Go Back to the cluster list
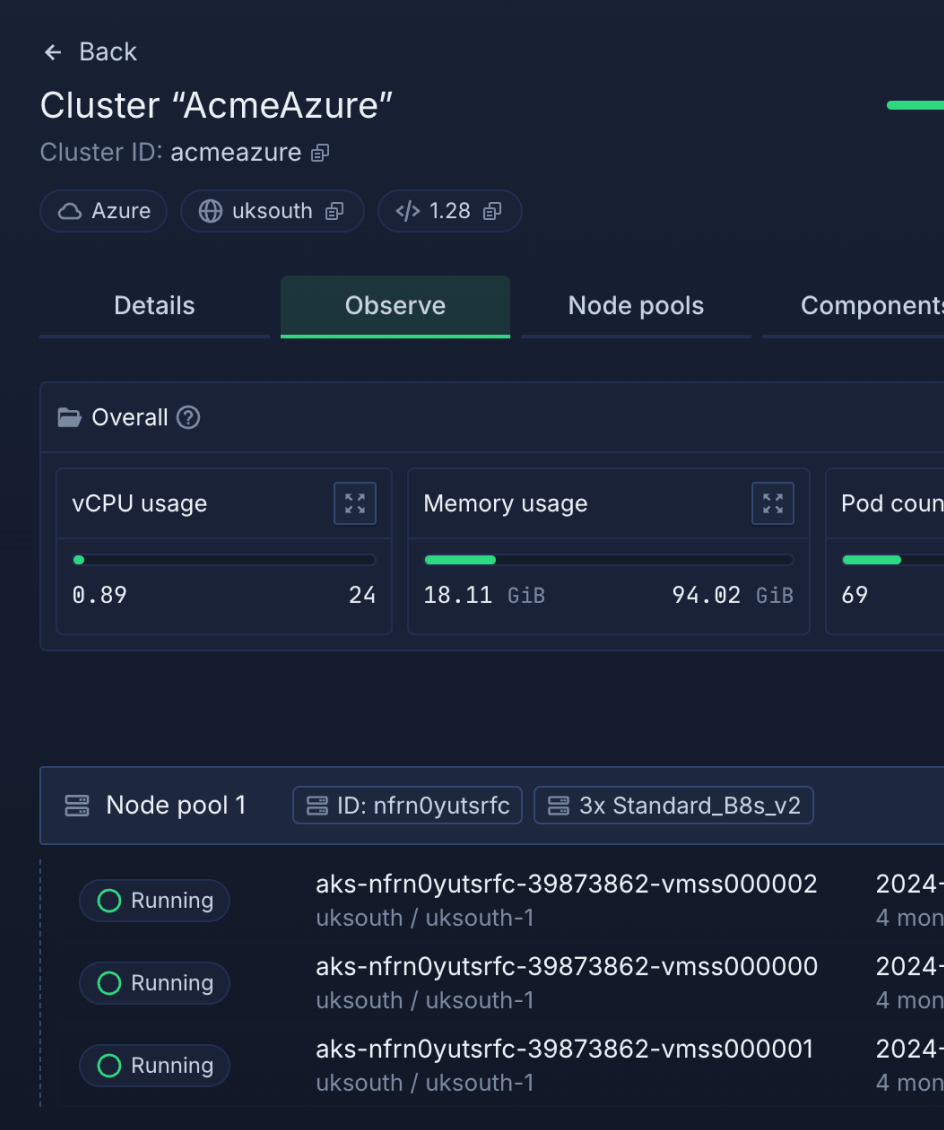 point(89,52)
